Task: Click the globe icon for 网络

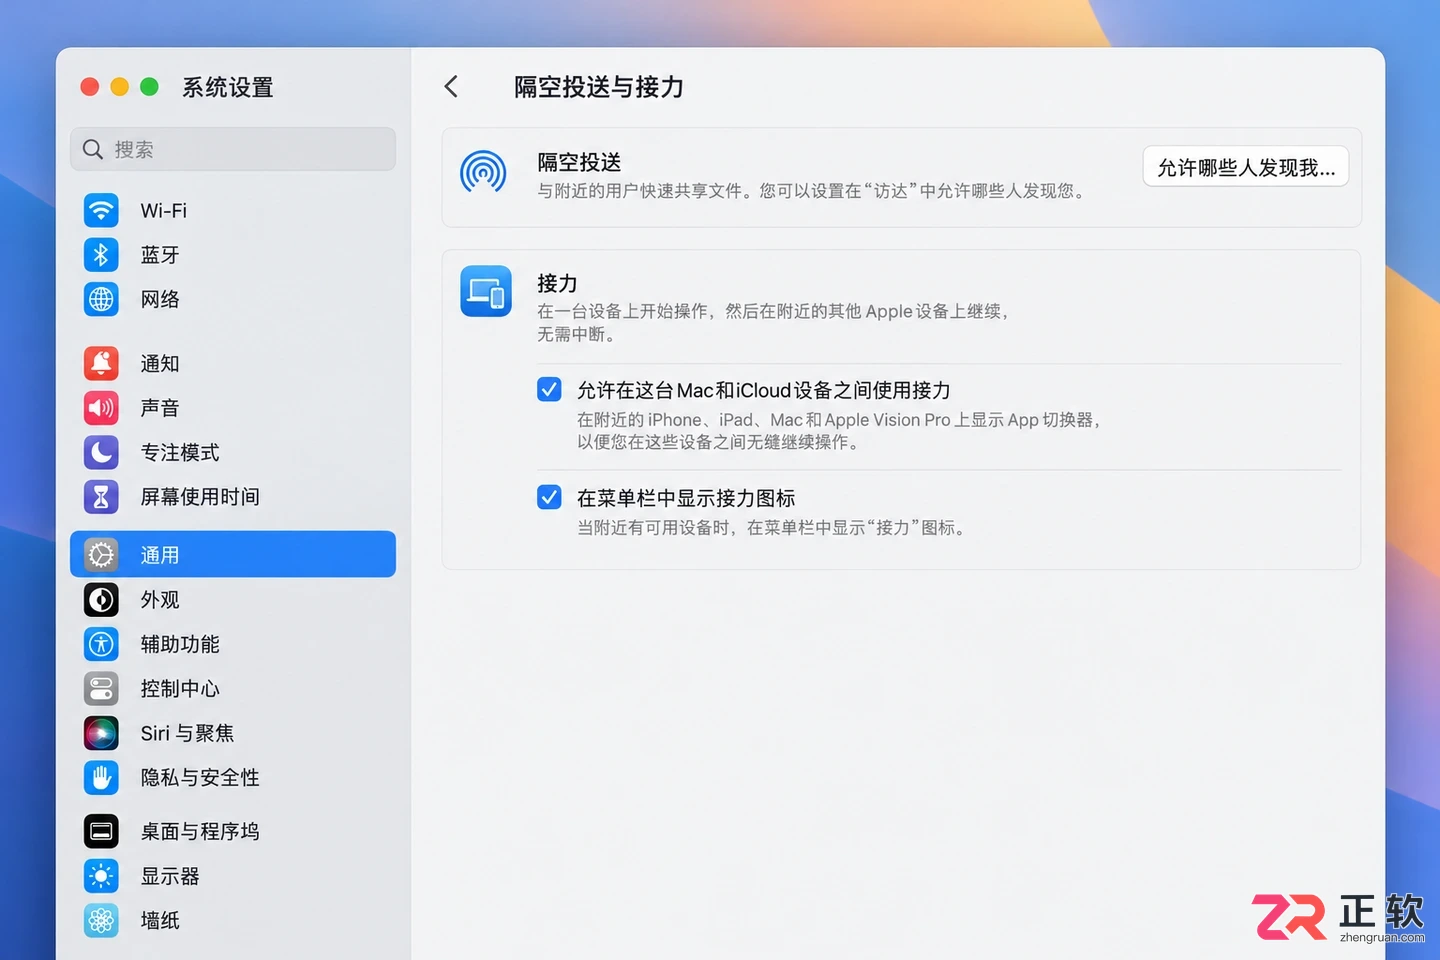Action: coord(101,299)
